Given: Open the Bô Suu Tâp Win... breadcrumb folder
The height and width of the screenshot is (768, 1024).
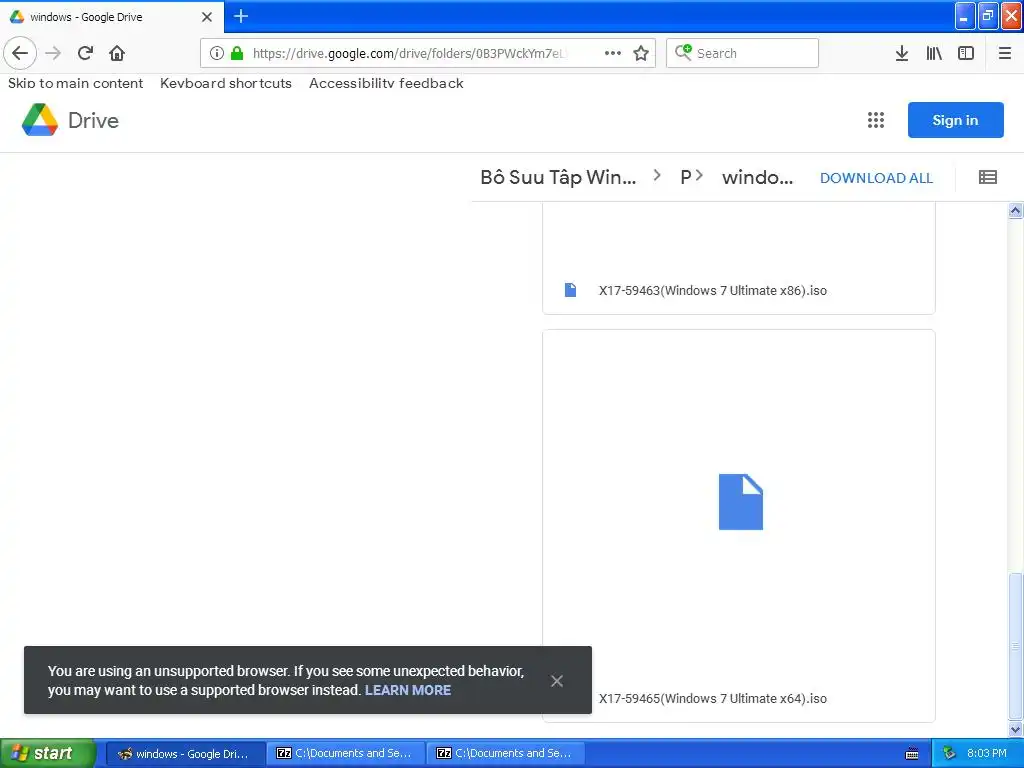Looking at the screenshot, I should [x=558, y=177].
